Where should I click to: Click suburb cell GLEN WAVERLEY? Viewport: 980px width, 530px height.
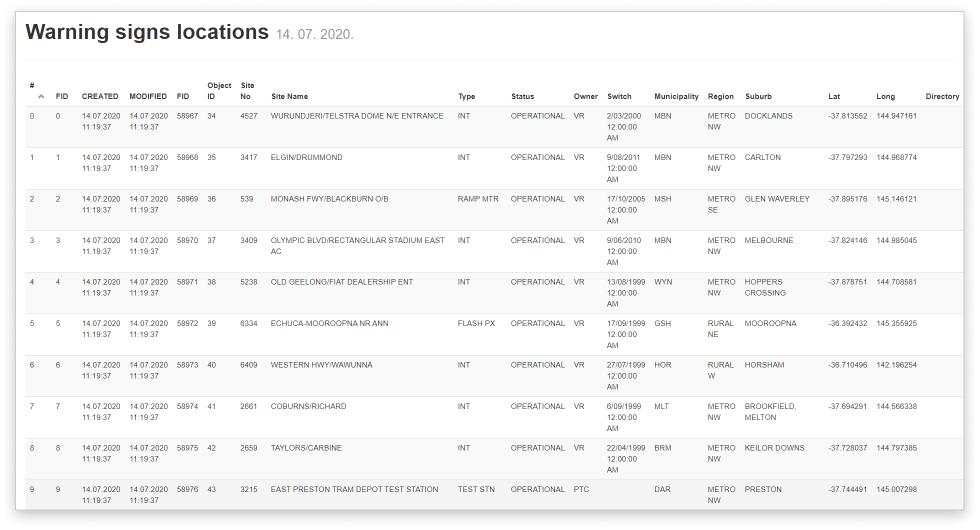coord(777,199)
